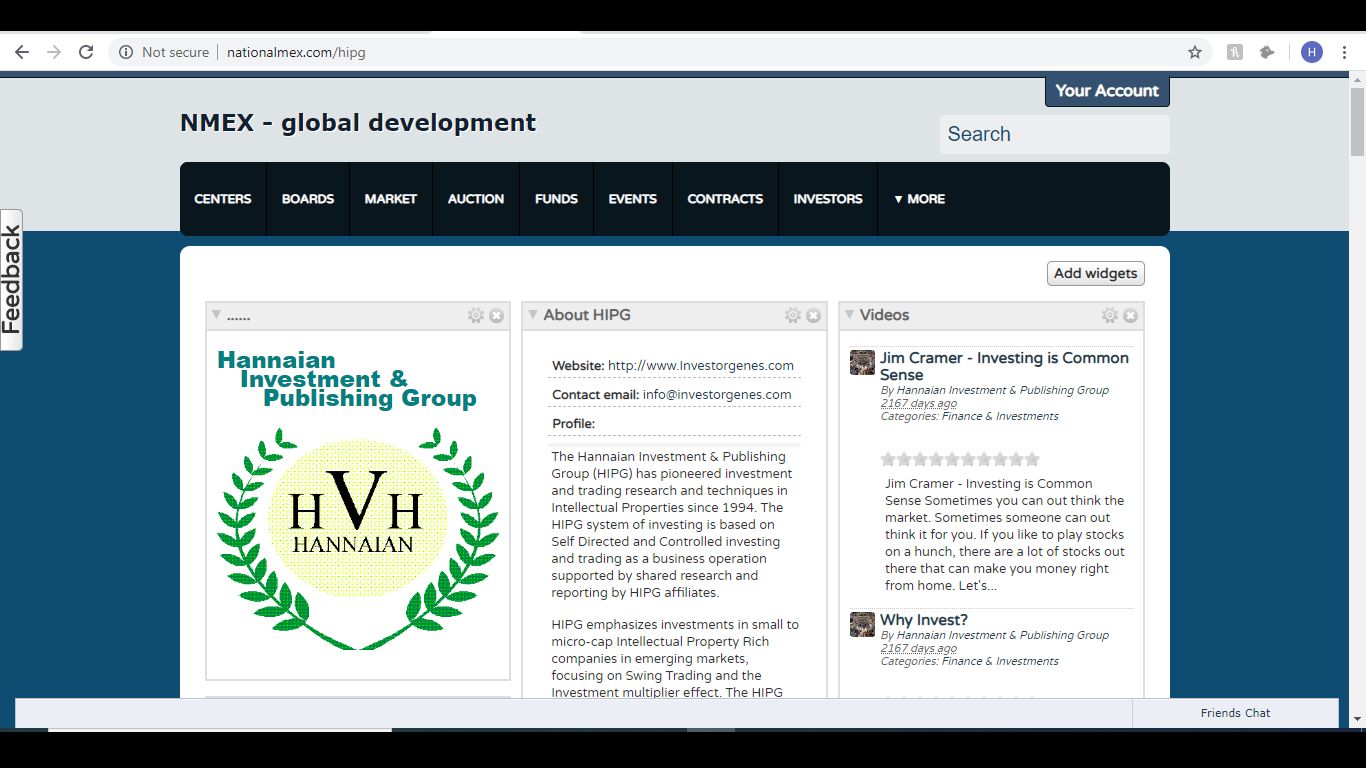Viewport: 1366px width, 768px height.
Task: Expand the More navigation dropdown
Action: [919, 199]
